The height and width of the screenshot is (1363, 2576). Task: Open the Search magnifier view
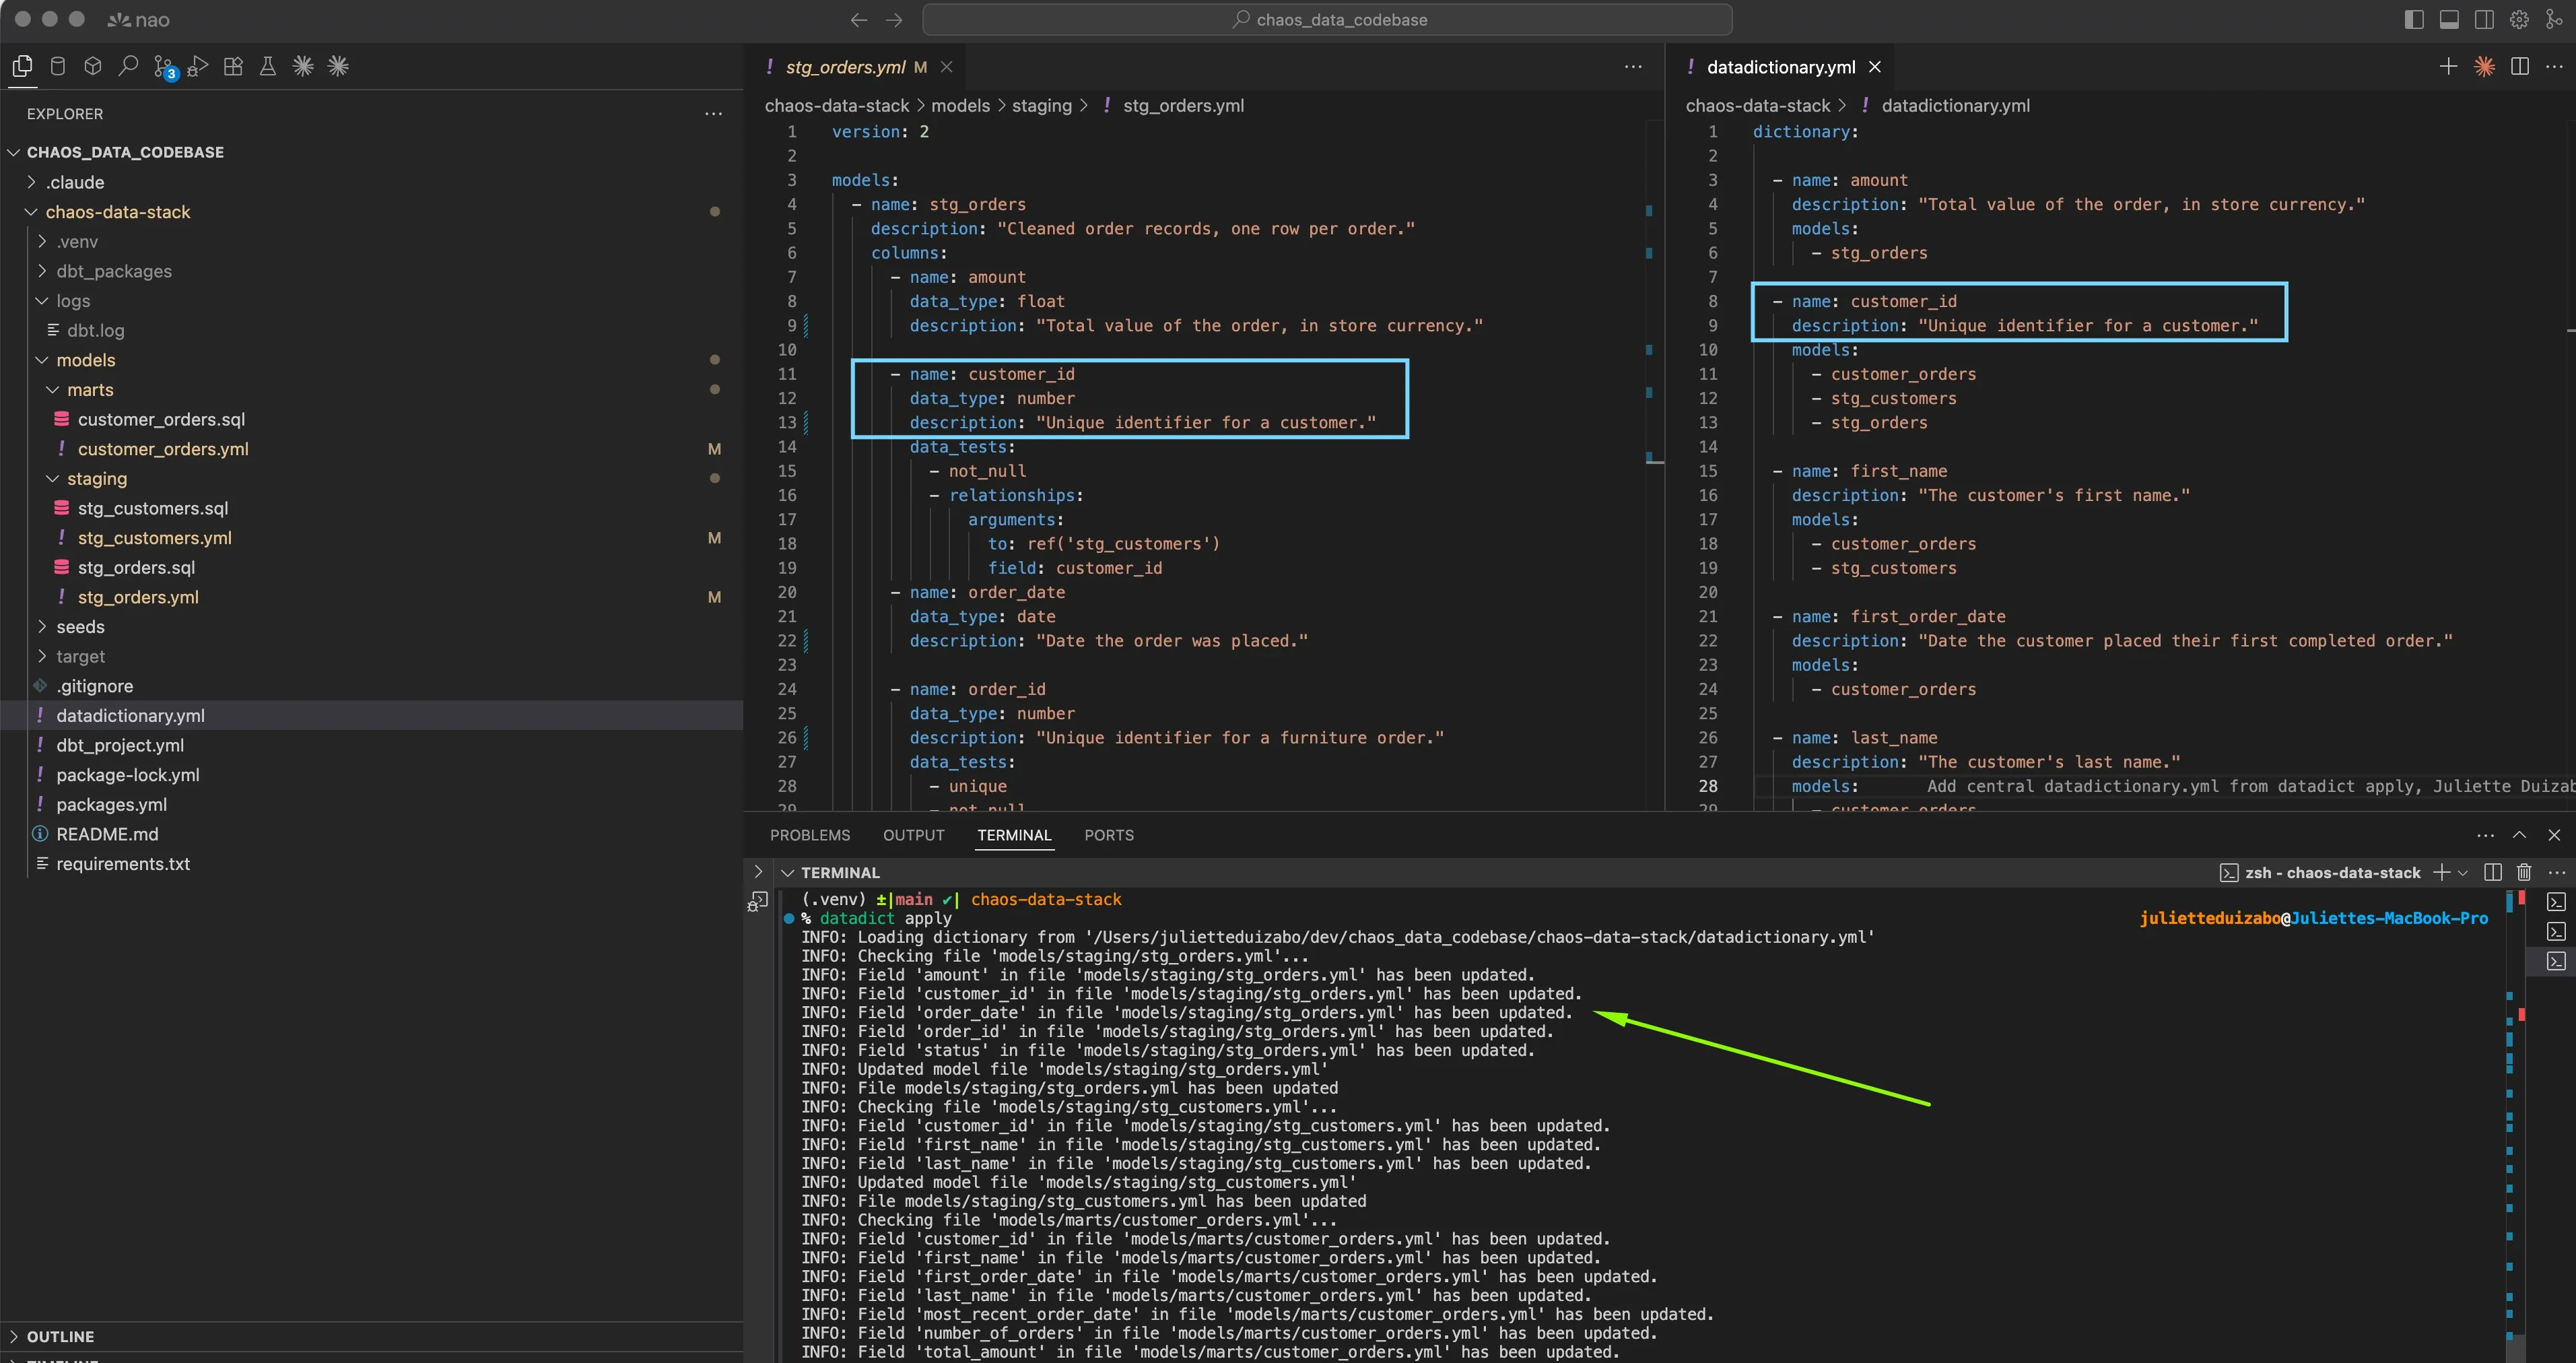point(128,66)
